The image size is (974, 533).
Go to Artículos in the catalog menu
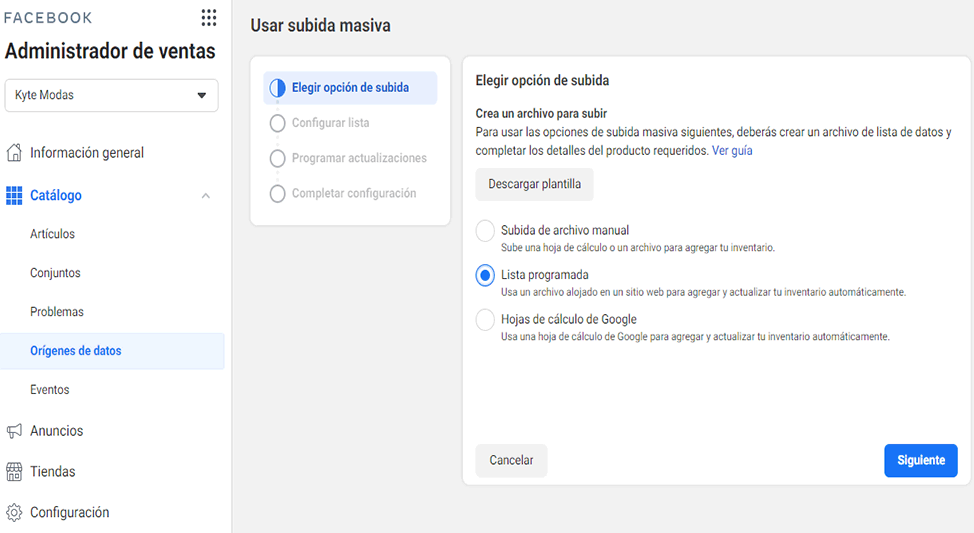coord(52,234)
